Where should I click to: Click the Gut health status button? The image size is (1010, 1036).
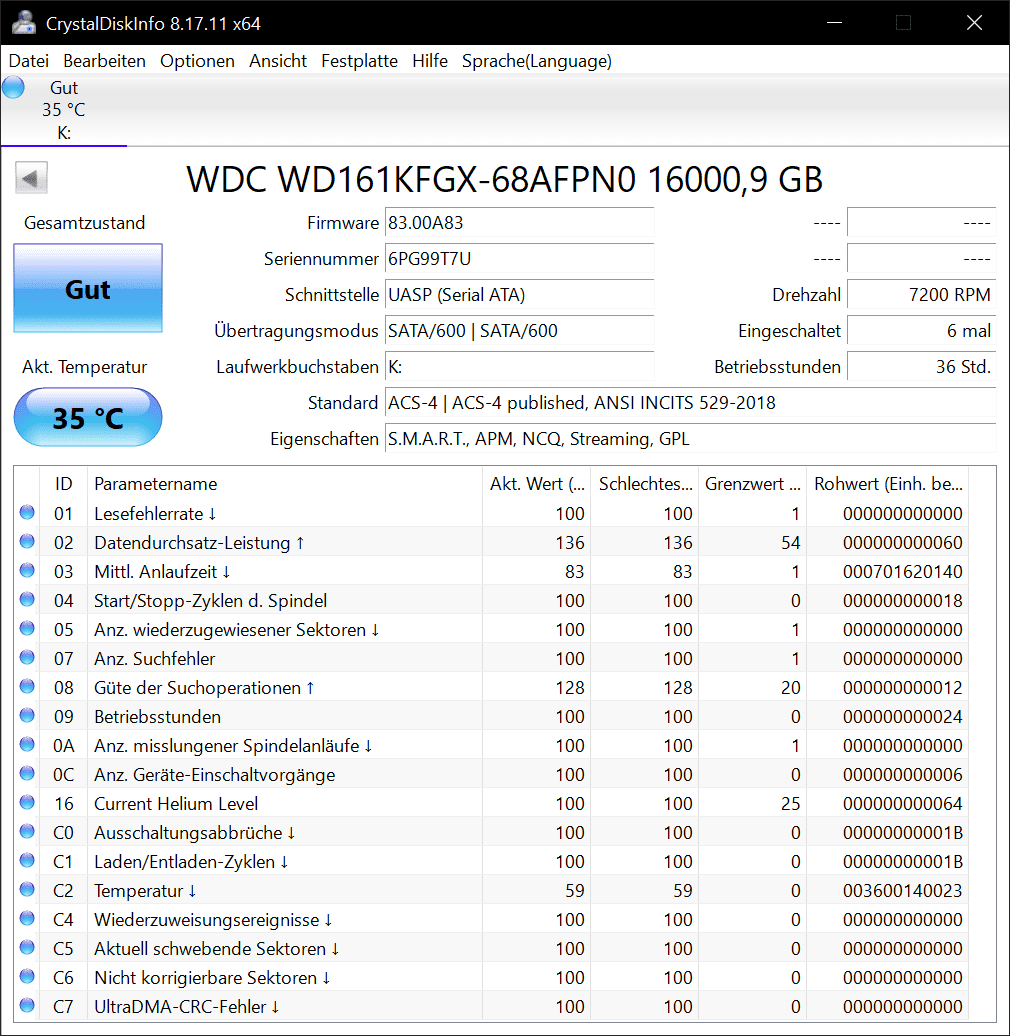point(88,288)
